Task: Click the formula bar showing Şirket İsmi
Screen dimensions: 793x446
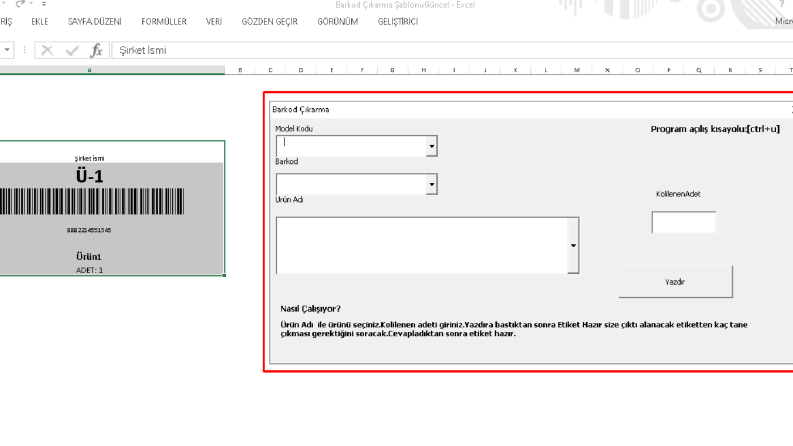Action: (452, 50)
